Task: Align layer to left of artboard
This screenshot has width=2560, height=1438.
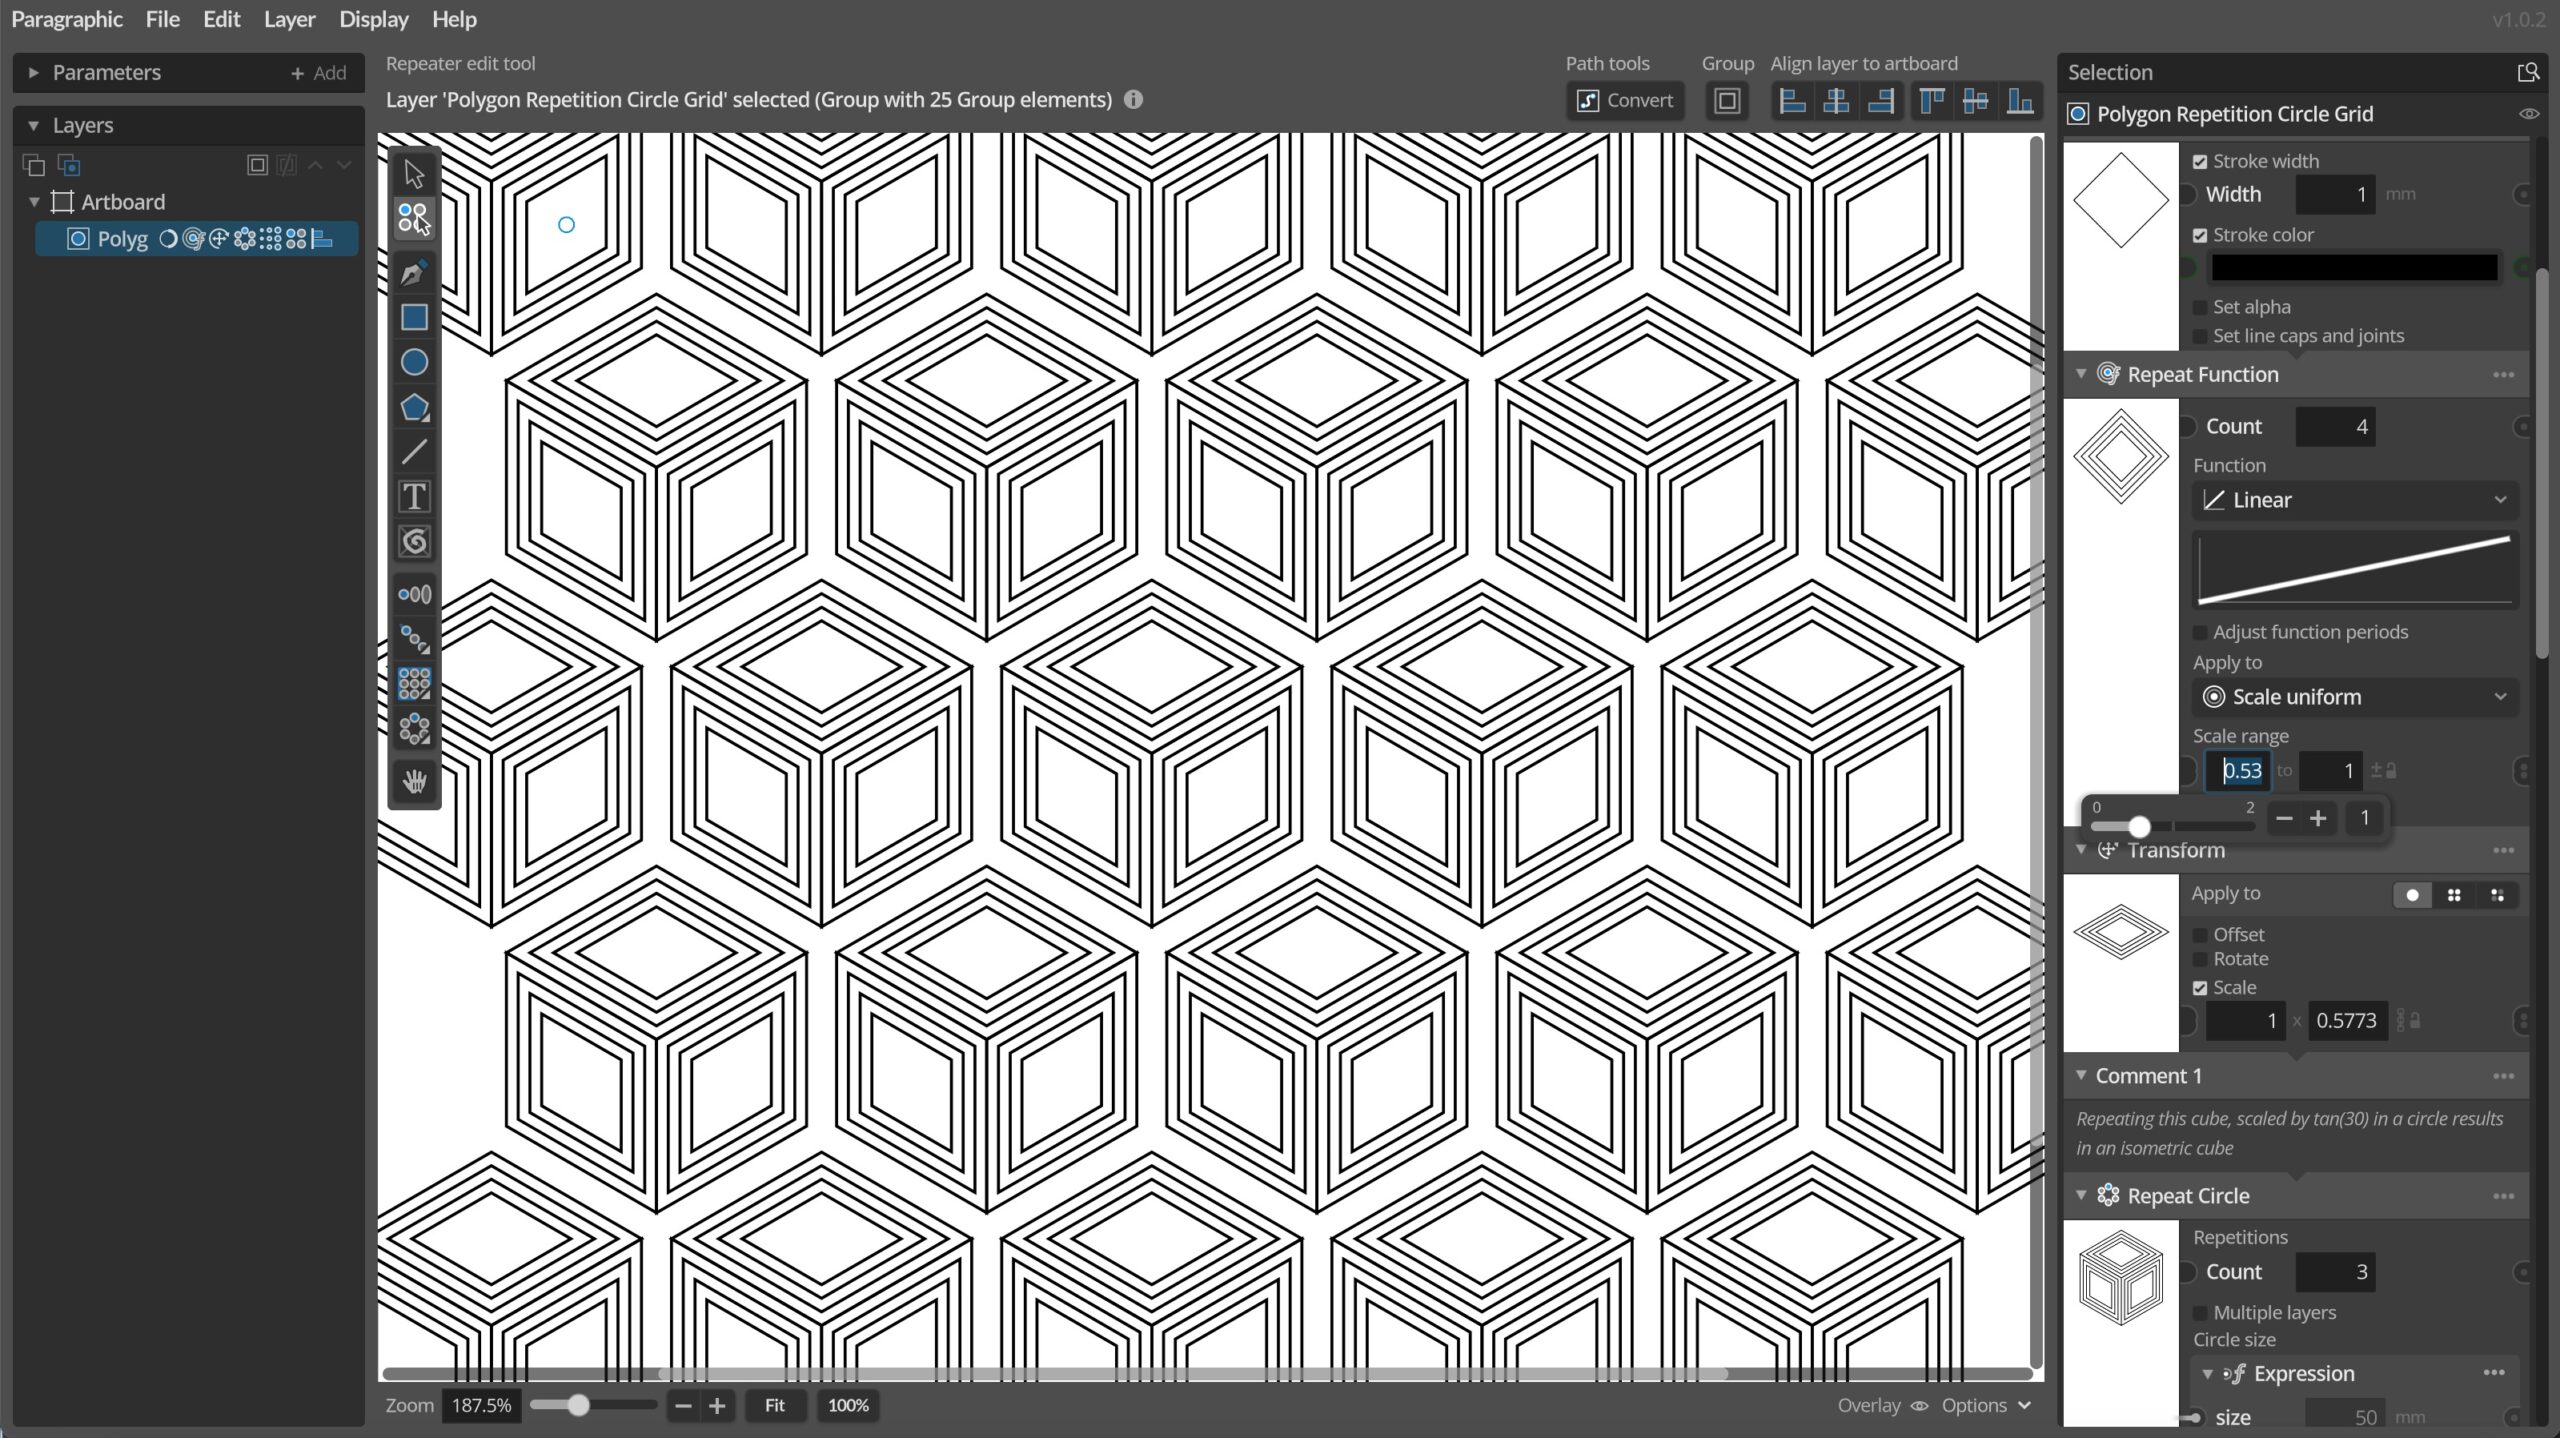Action: [x=1792, y=101]
